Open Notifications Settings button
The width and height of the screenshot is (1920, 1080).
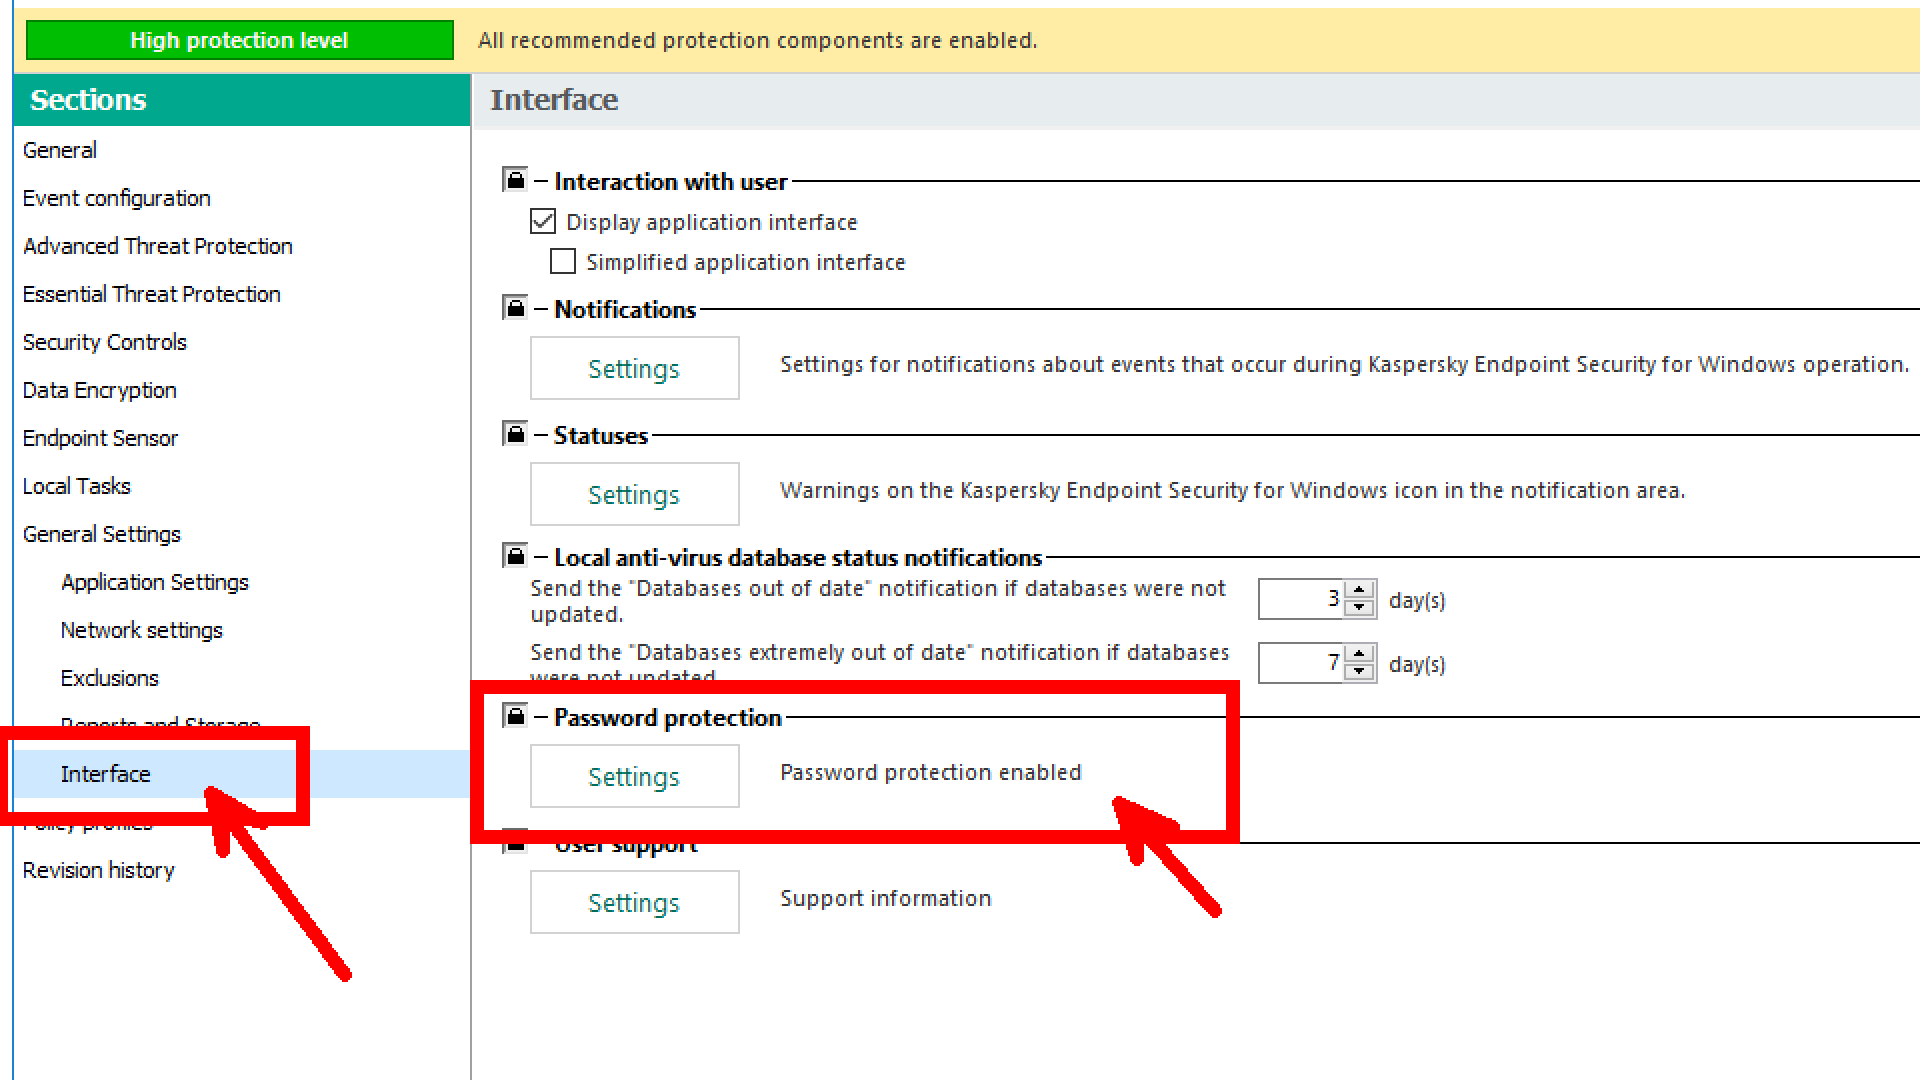coord(634,368)
